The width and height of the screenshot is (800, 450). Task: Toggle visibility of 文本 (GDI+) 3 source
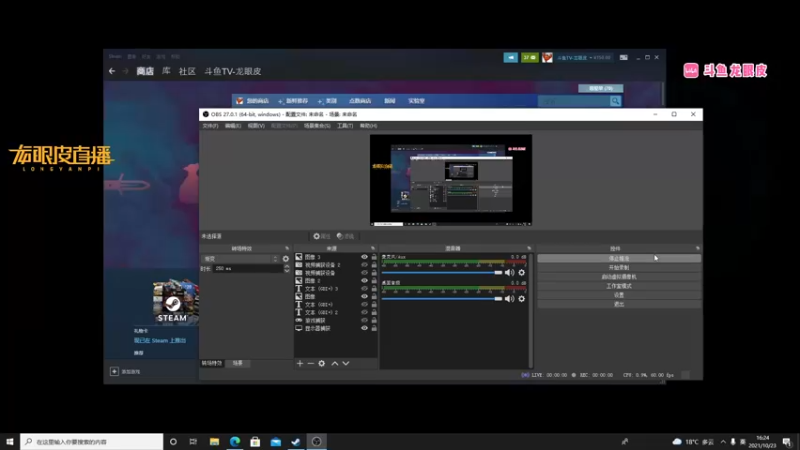coord(364,289)
